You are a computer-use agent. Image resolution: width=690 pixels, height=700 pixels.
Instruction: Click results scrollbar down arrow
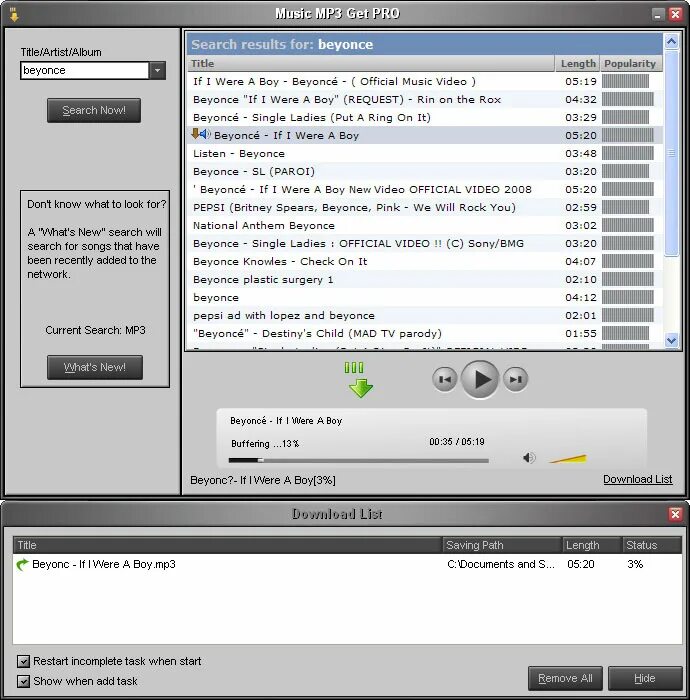pyautogui.click(x=671, y=341)
